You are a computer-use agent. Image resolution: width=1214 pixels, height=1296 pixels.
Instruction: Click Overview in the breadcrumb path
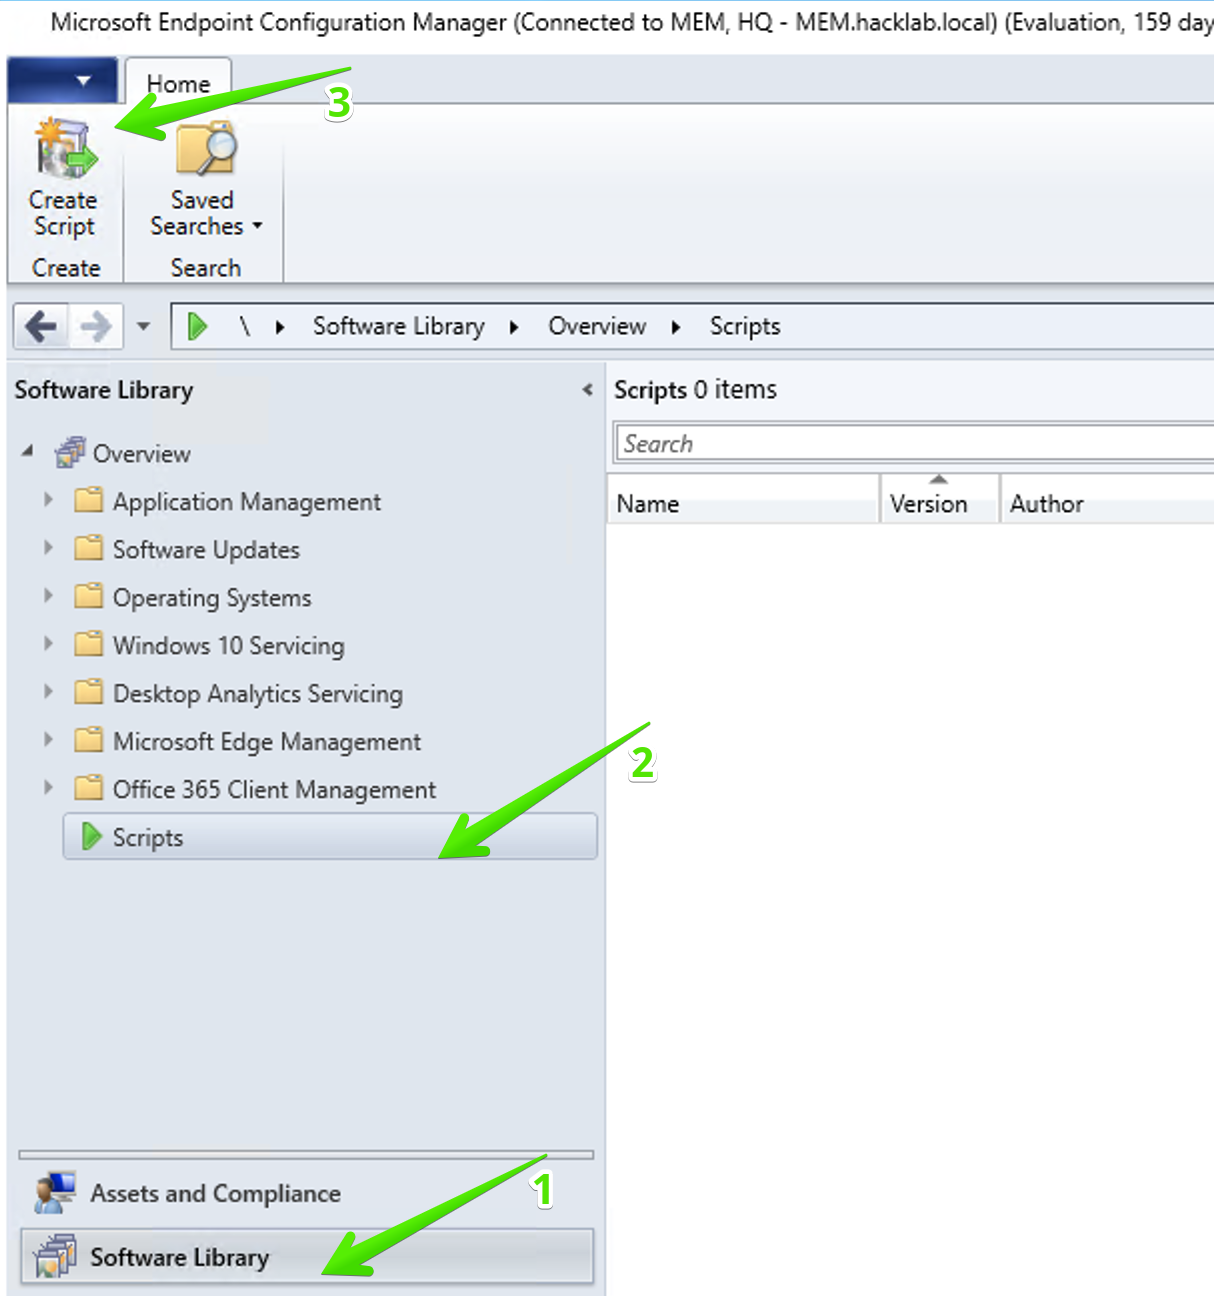tap(597, 326)
